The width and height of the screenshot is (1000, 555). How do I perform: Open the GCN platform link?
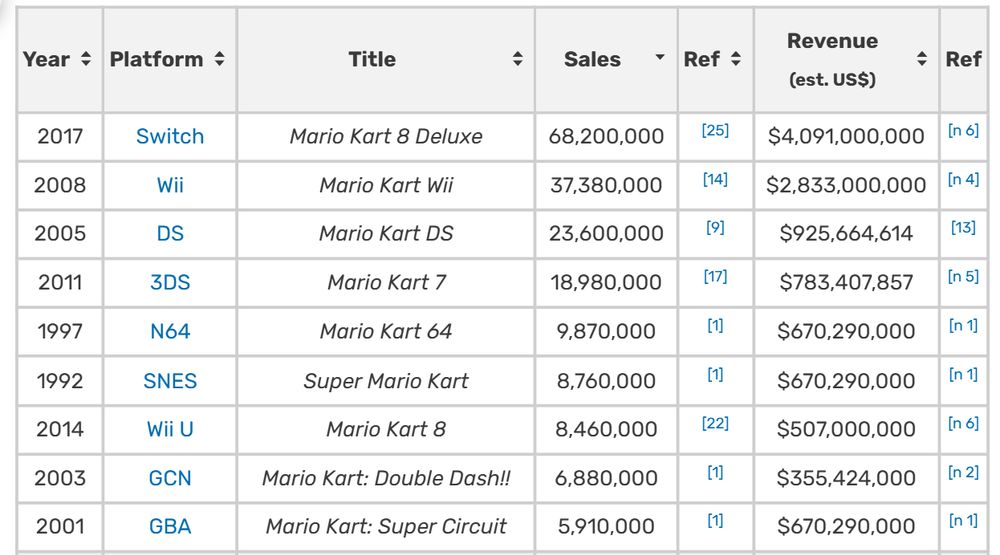(170, 478)
